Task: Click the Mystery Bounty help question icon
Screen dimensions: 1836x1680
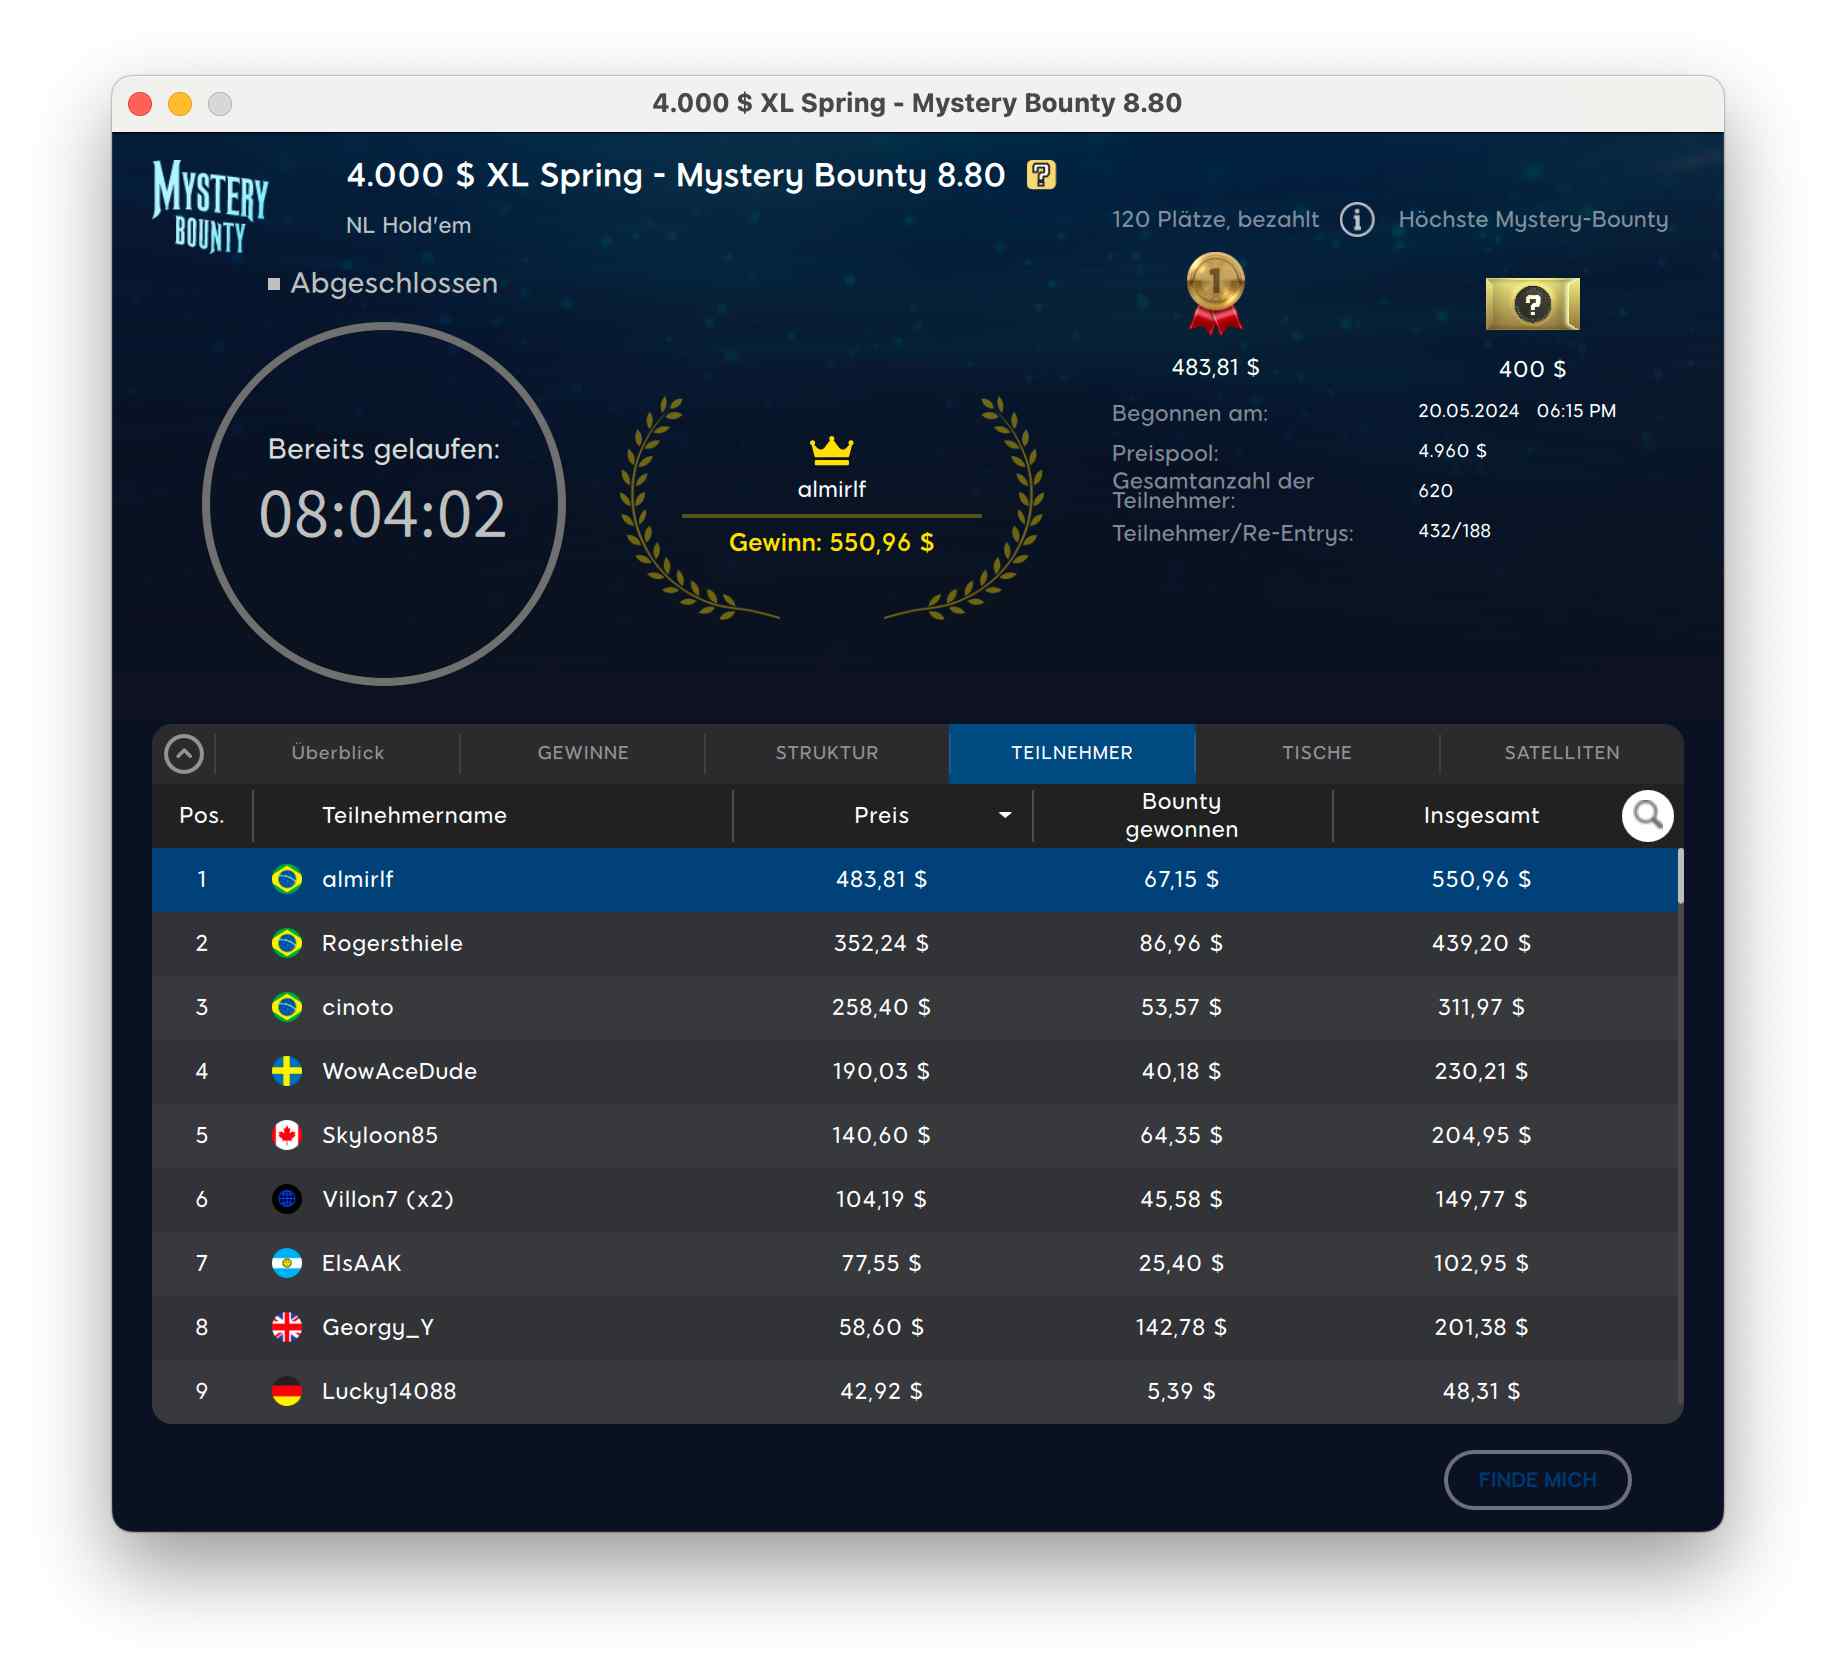Action: point(1041,175)
